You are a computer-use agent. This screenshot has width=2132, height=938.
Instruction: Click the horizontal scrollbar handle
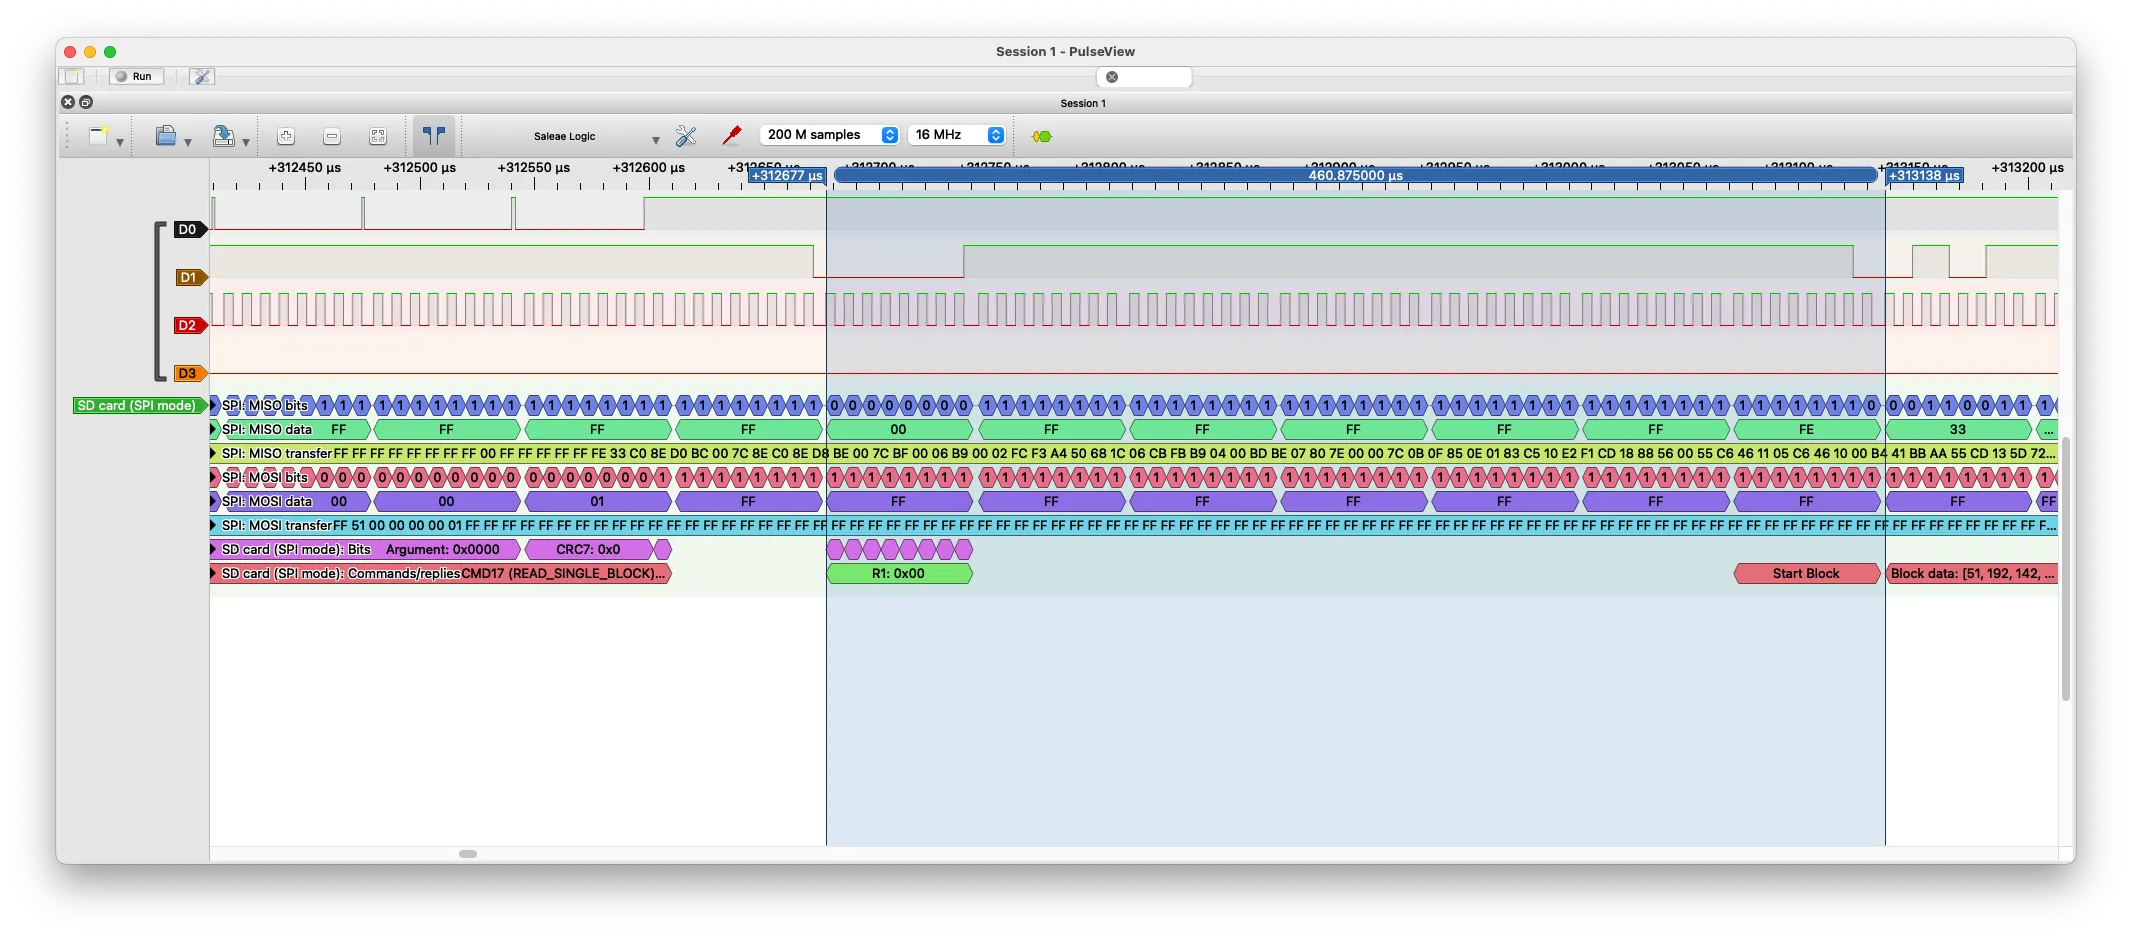pyautogui.click(x=468, y=854)
